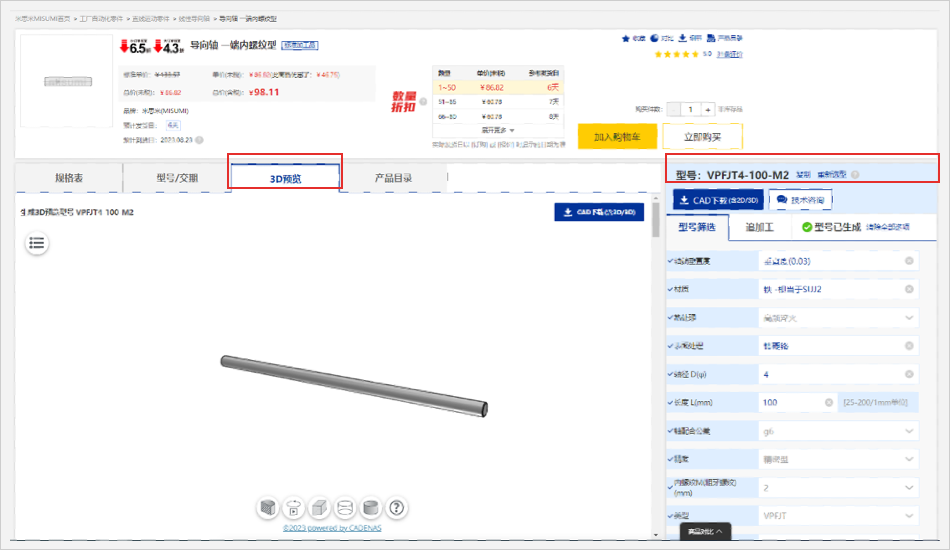950x550 pixels.
Task: Open the 产品目录 tab
Action: (393, 178)
